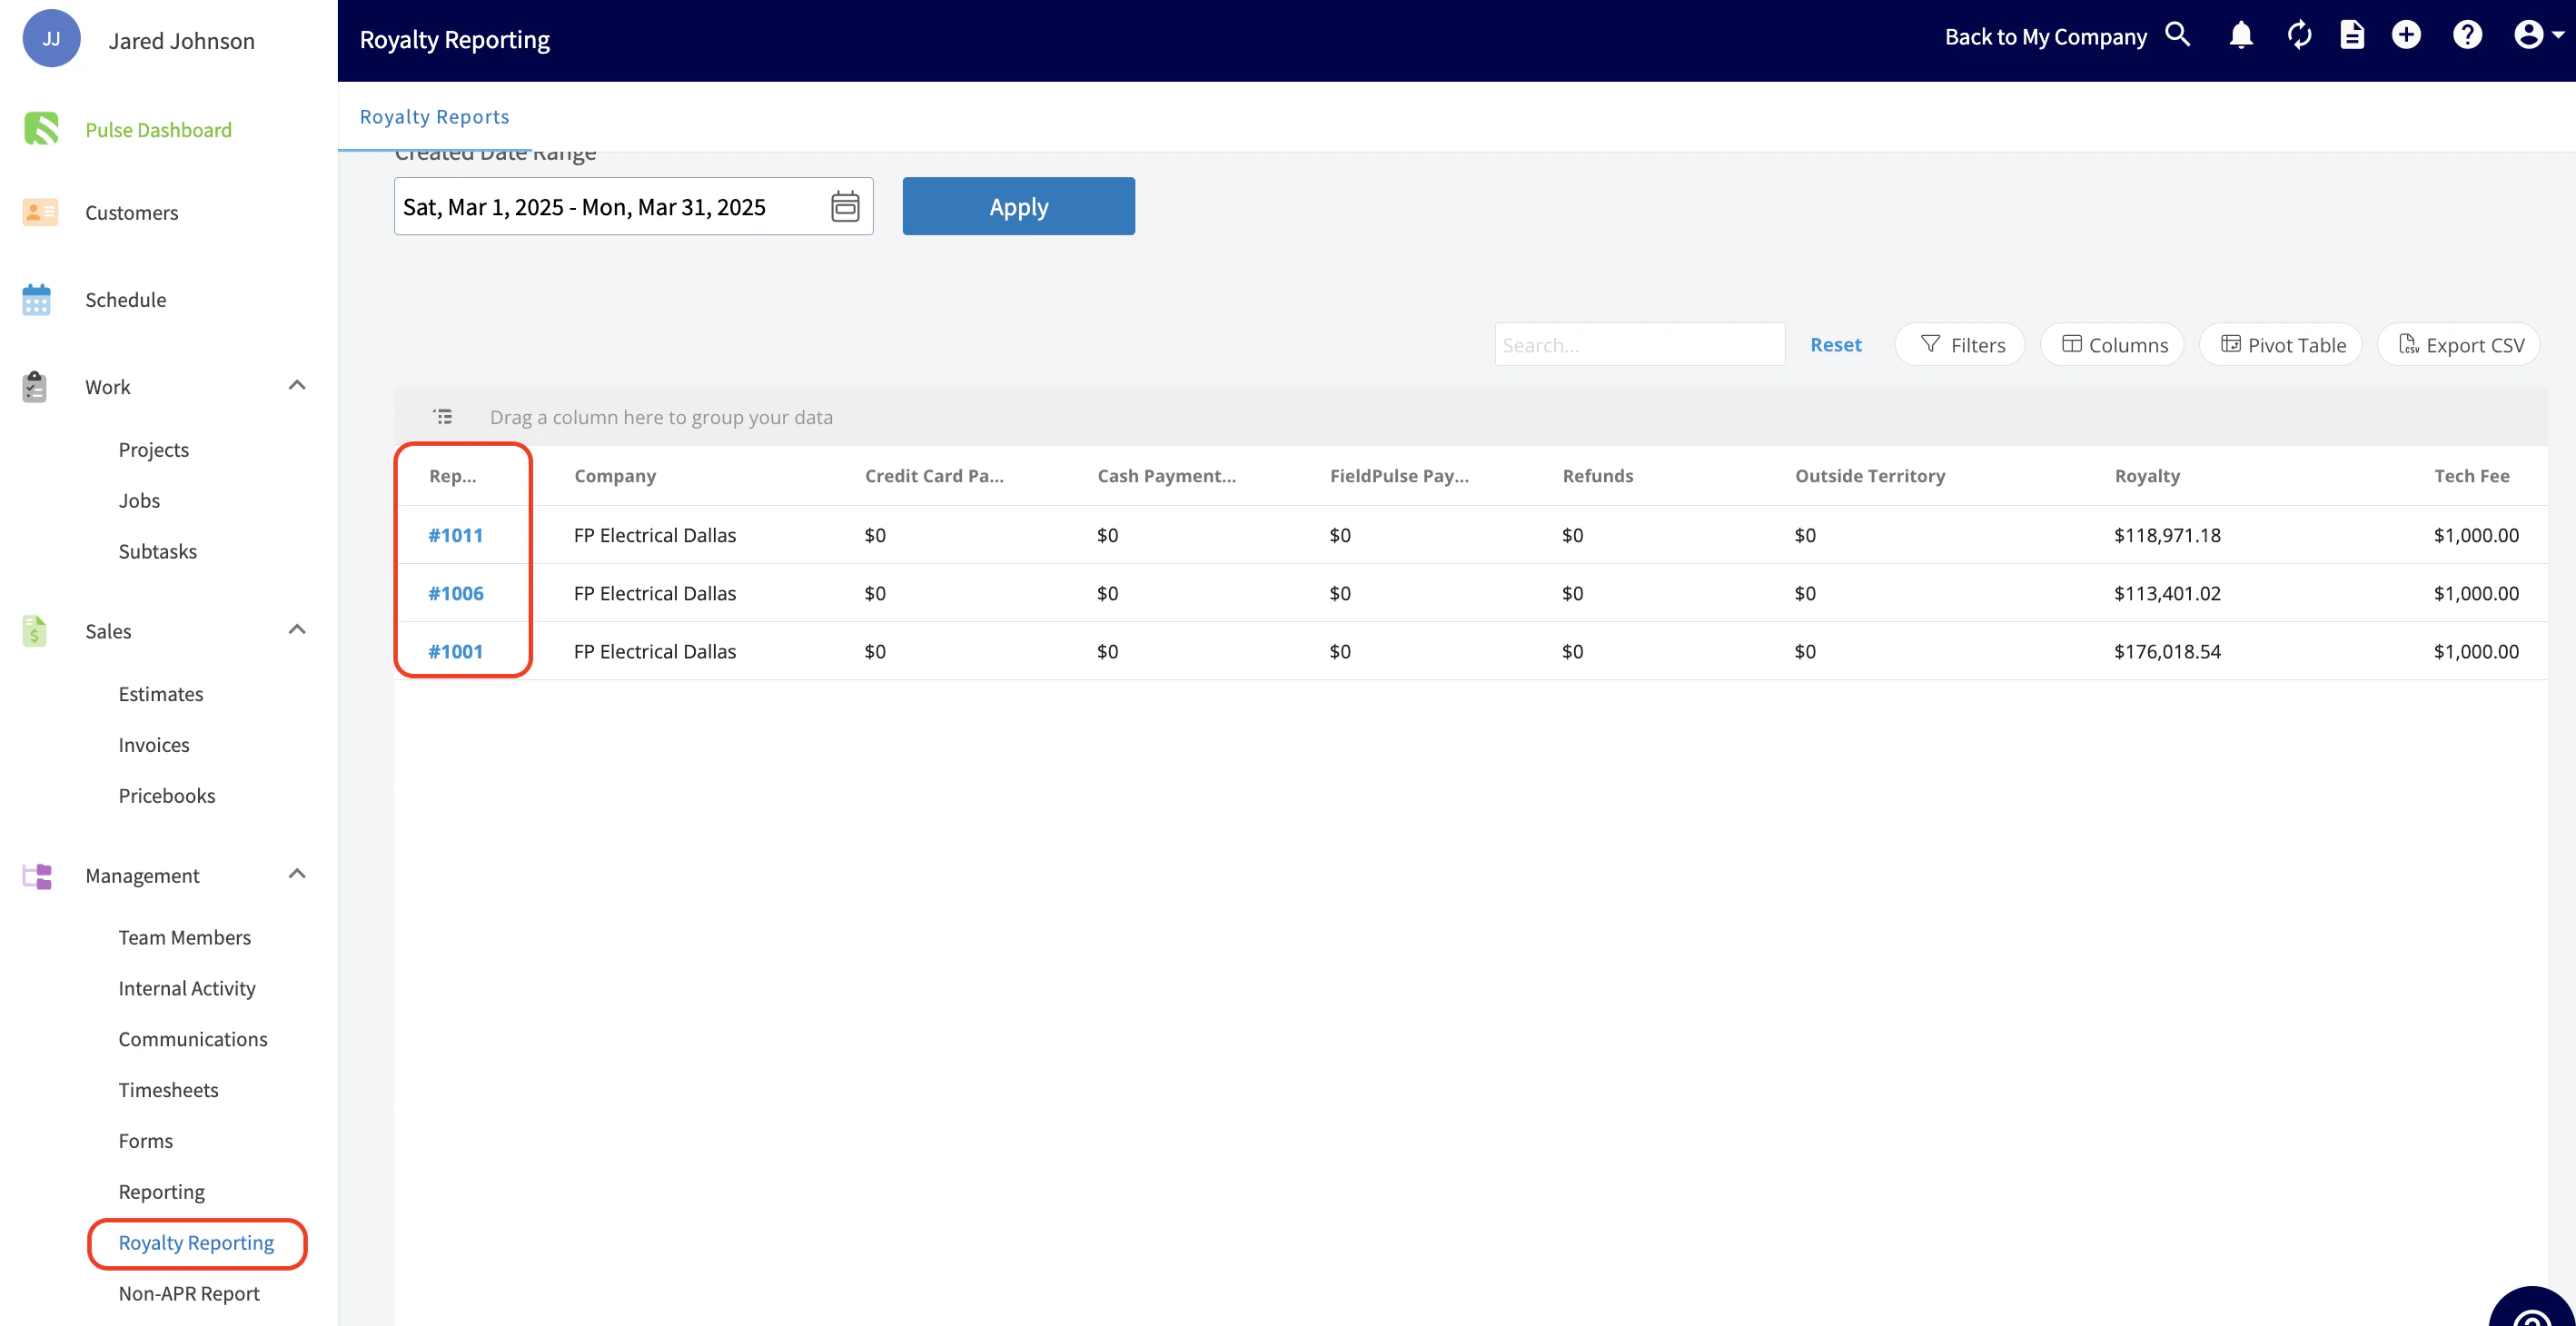Focus the Search input field
Viewport: 2576px width, 1326px height.
click(x=1639, y=345)
